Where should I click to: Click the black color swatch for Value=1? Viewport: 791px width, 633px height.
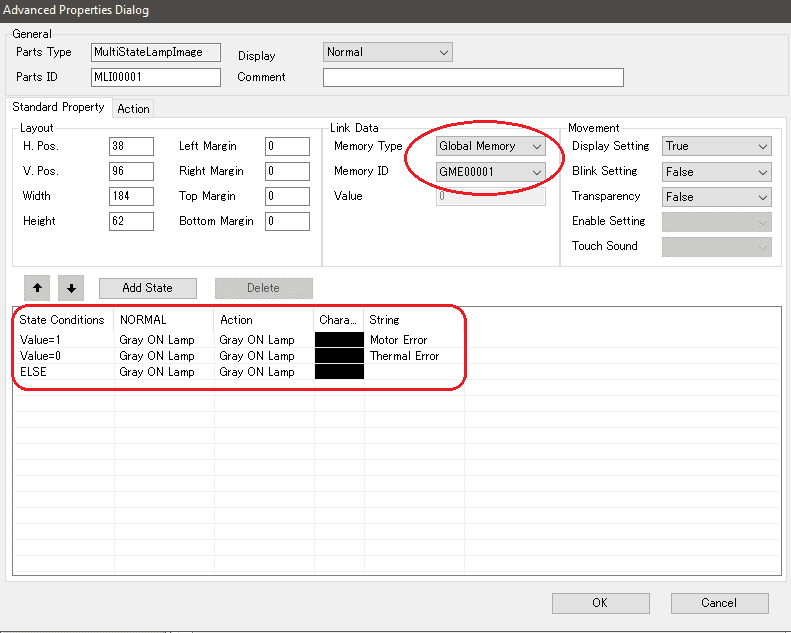pyautogui.click(x=339, y=340)
